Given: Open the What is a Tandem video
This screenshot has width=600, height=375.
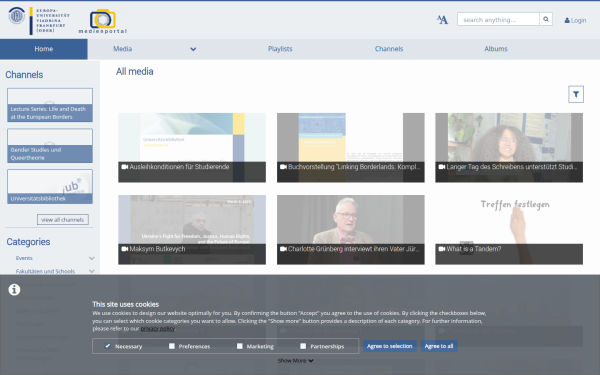Looking at the screenshot, I should point(509,230).
